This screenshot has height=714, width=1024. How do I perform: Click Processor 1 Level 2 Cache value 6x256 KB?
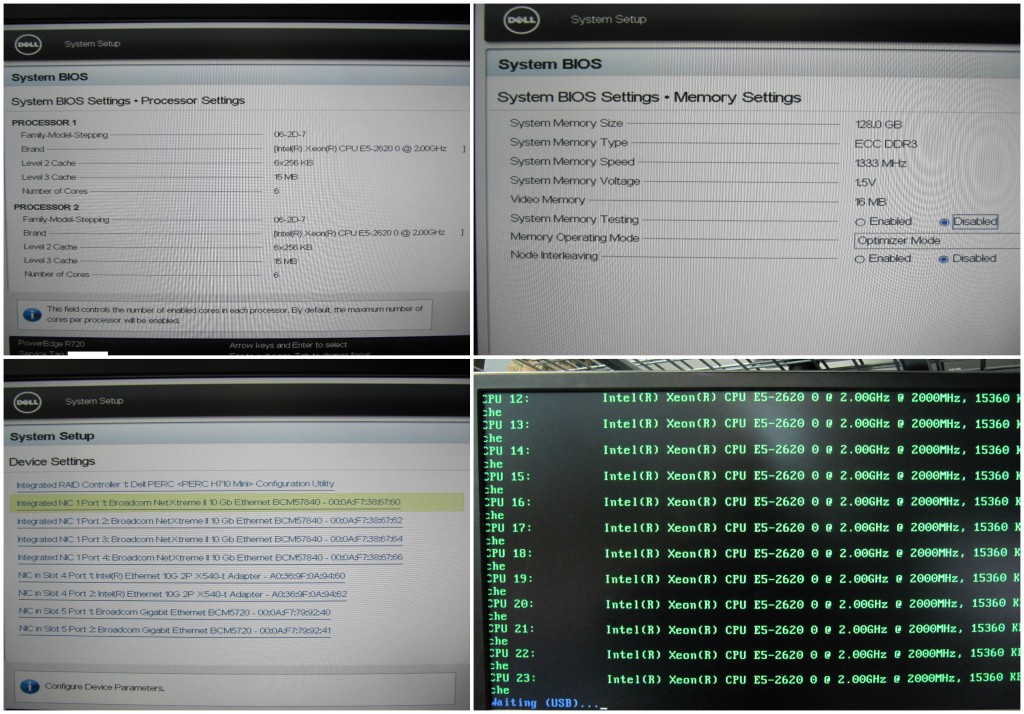[x=293, y=163]
